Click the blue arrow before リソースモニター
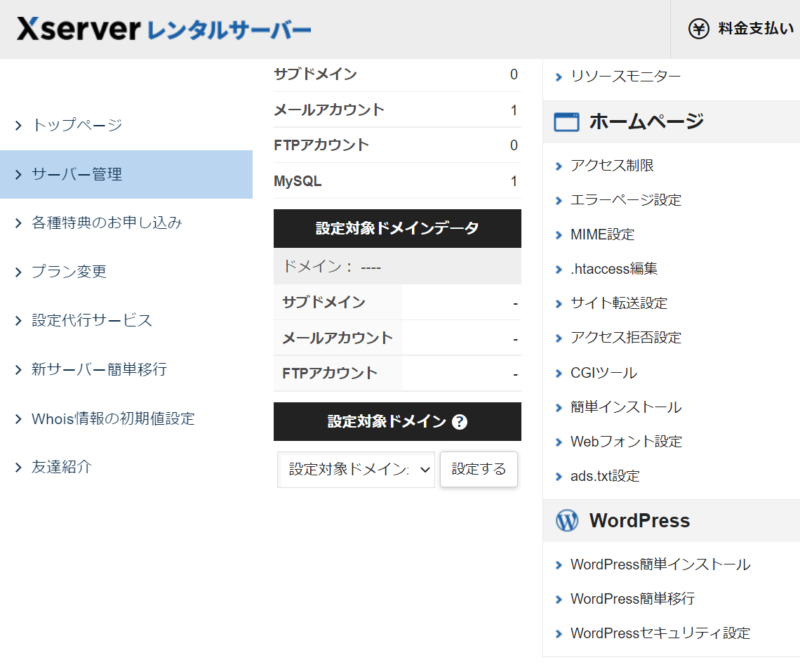This screenshot has width=800, height=667. point(559,77)
